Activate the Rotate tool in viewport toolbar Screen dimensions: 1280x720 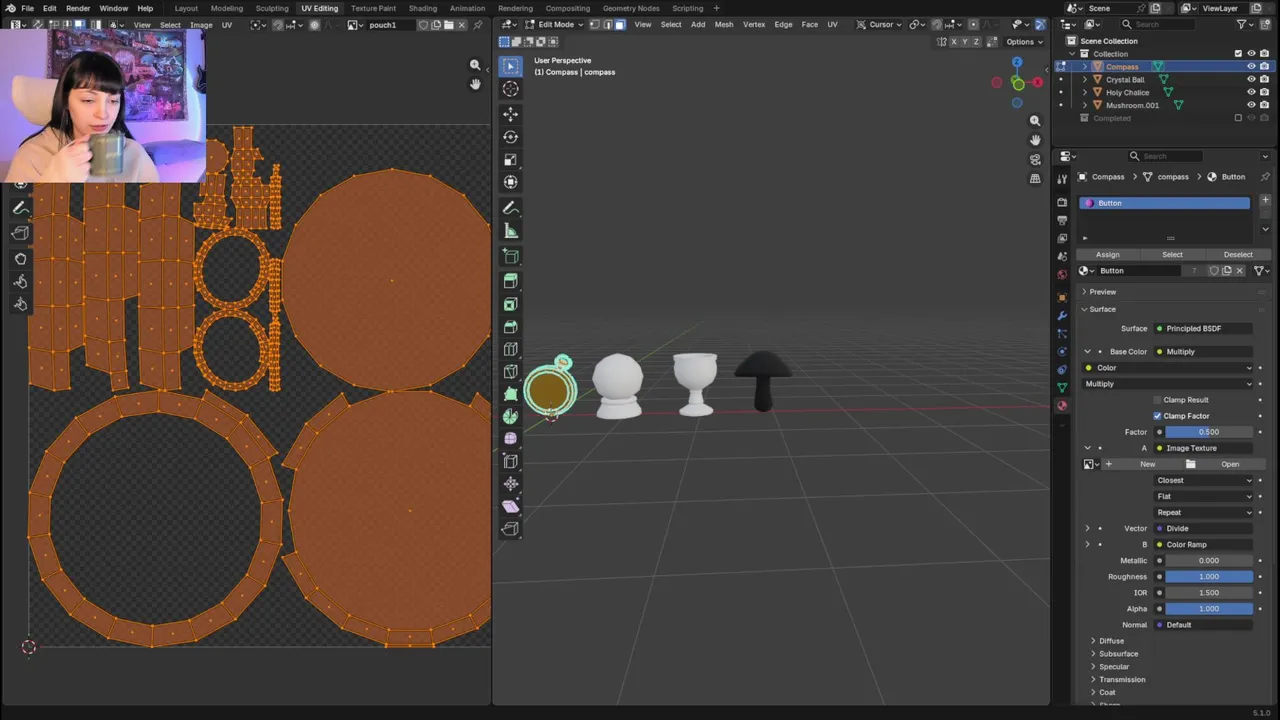click(x=510, y=137)
